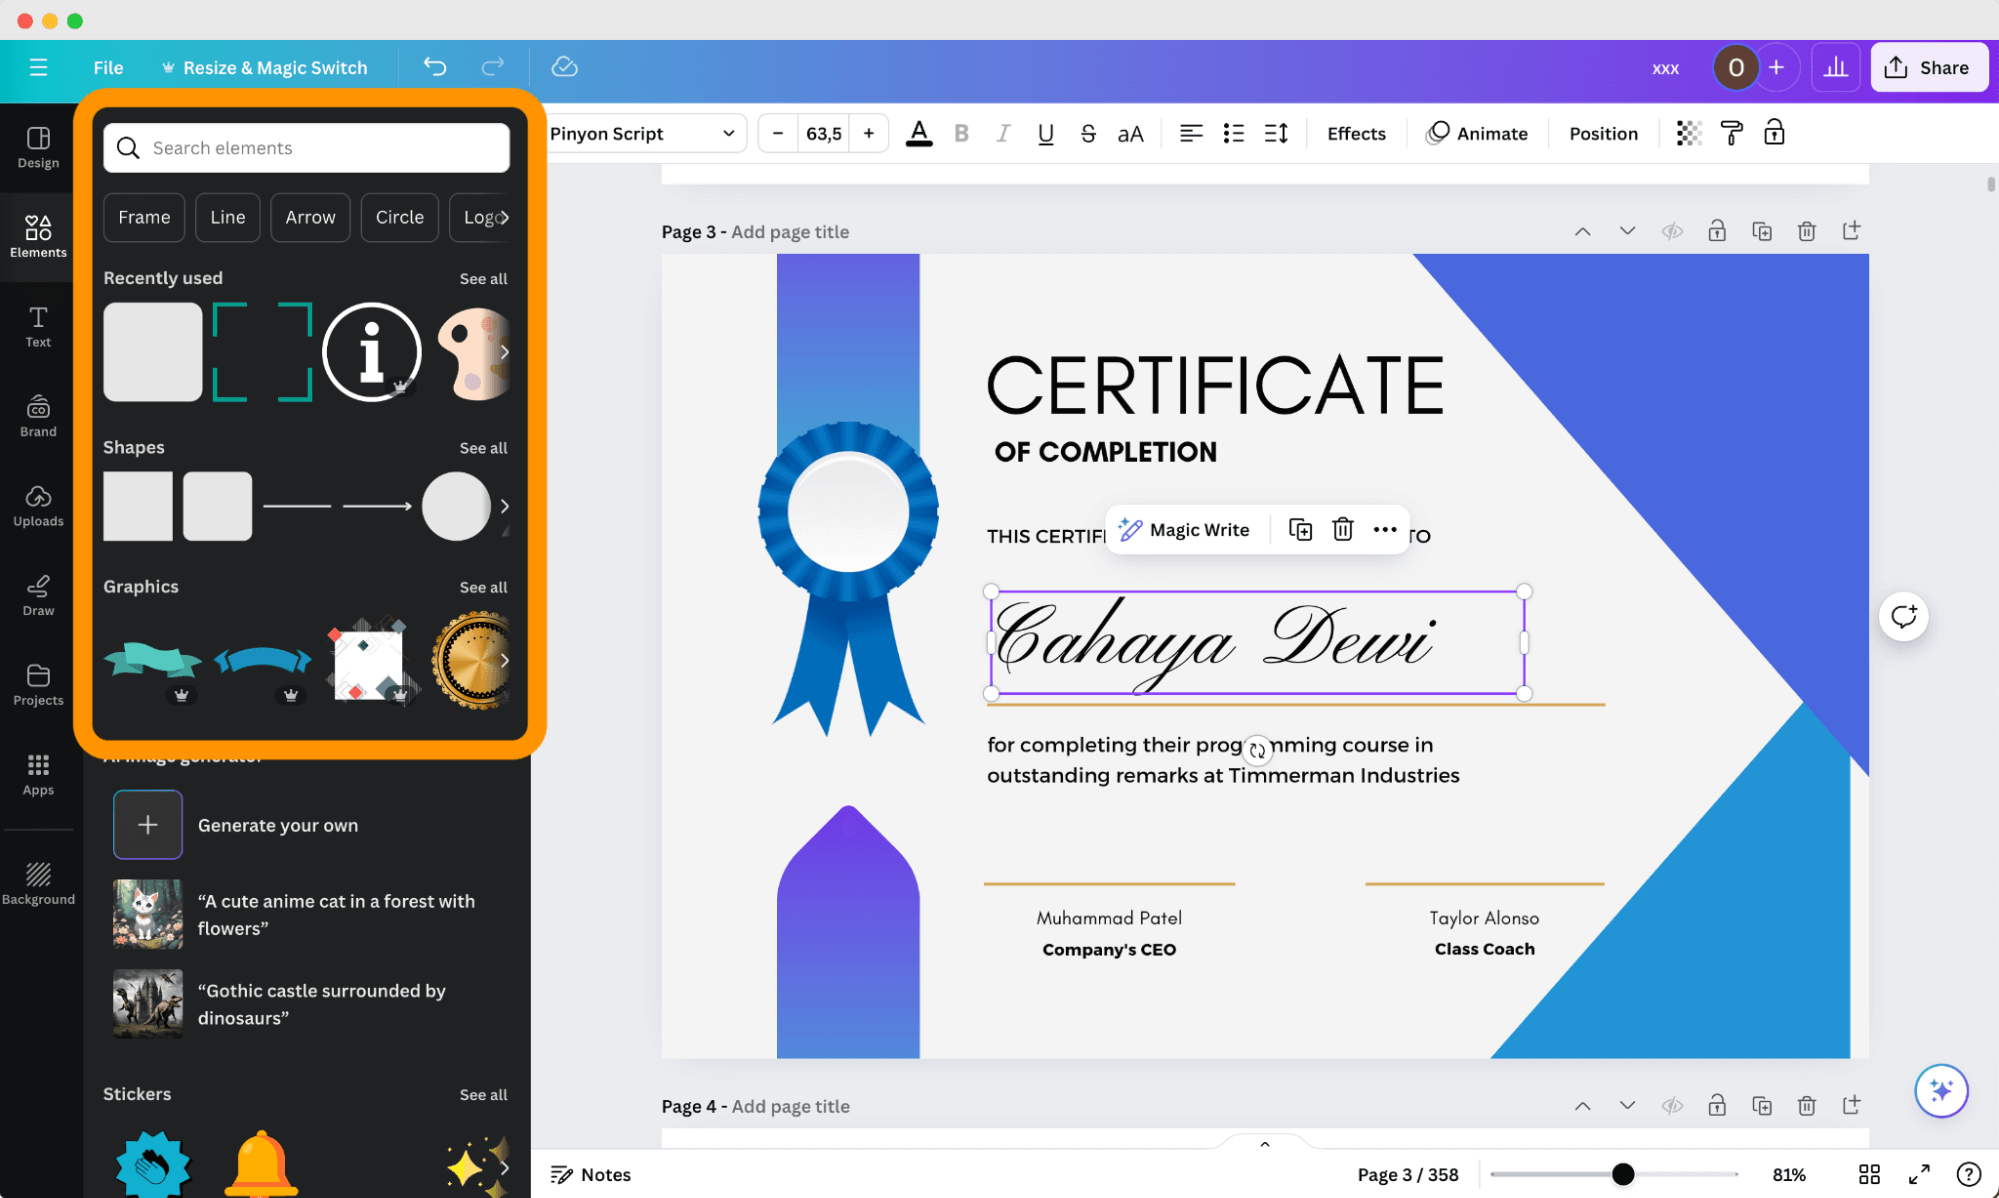Toggle strikethrough formatting
1999x1198 pixels.
coord(1088,133)
